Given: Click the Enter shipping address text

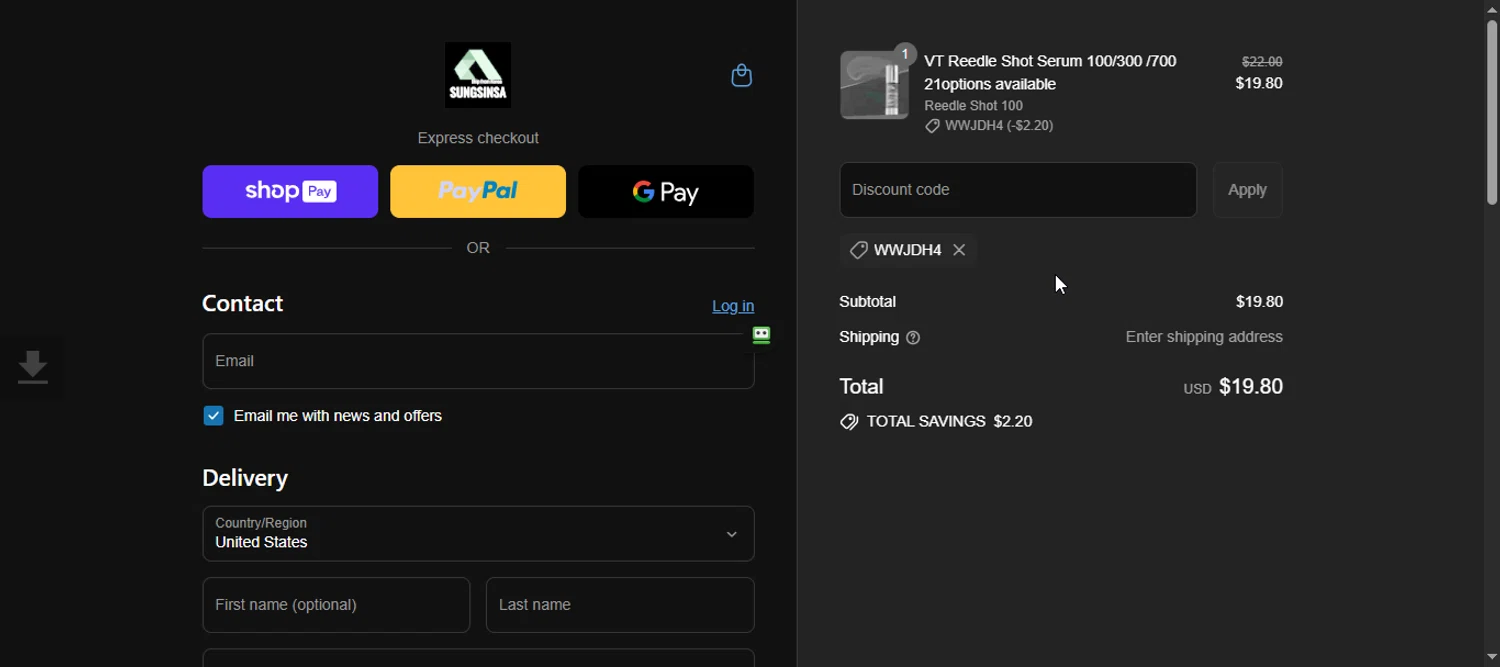Looking at the screenshot, I should click(1204, 338).
